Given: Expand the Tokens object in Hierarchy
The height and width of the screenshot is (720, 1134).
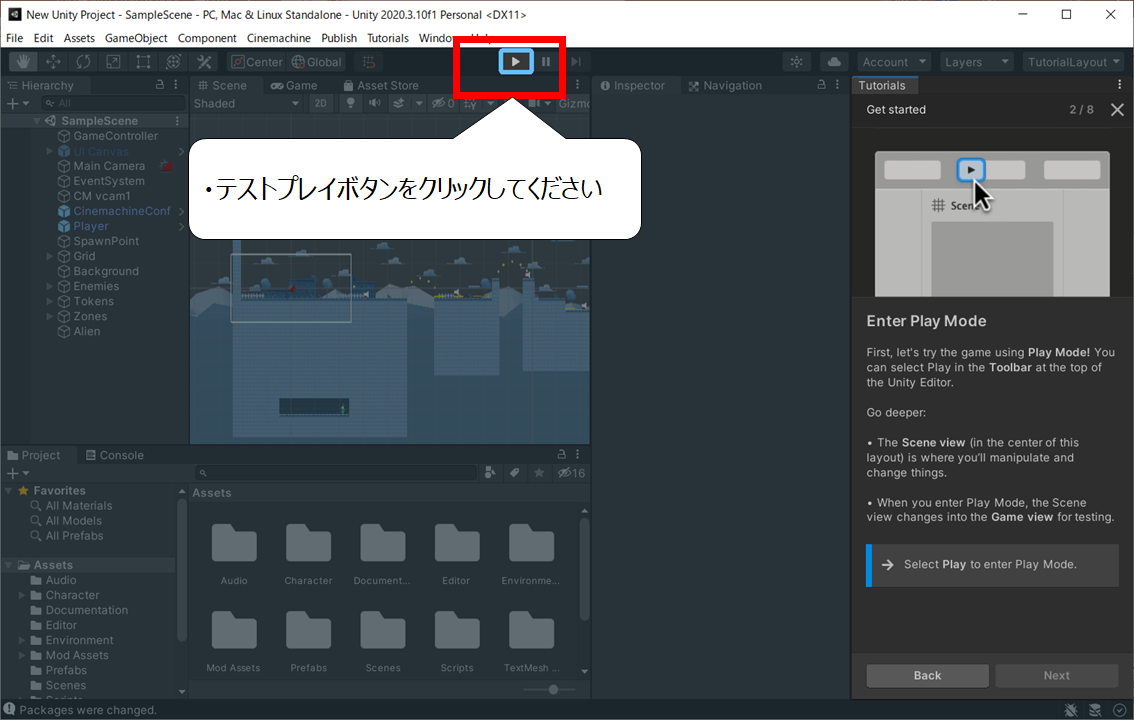Looking at the screenshot, I should click(50, 301).
